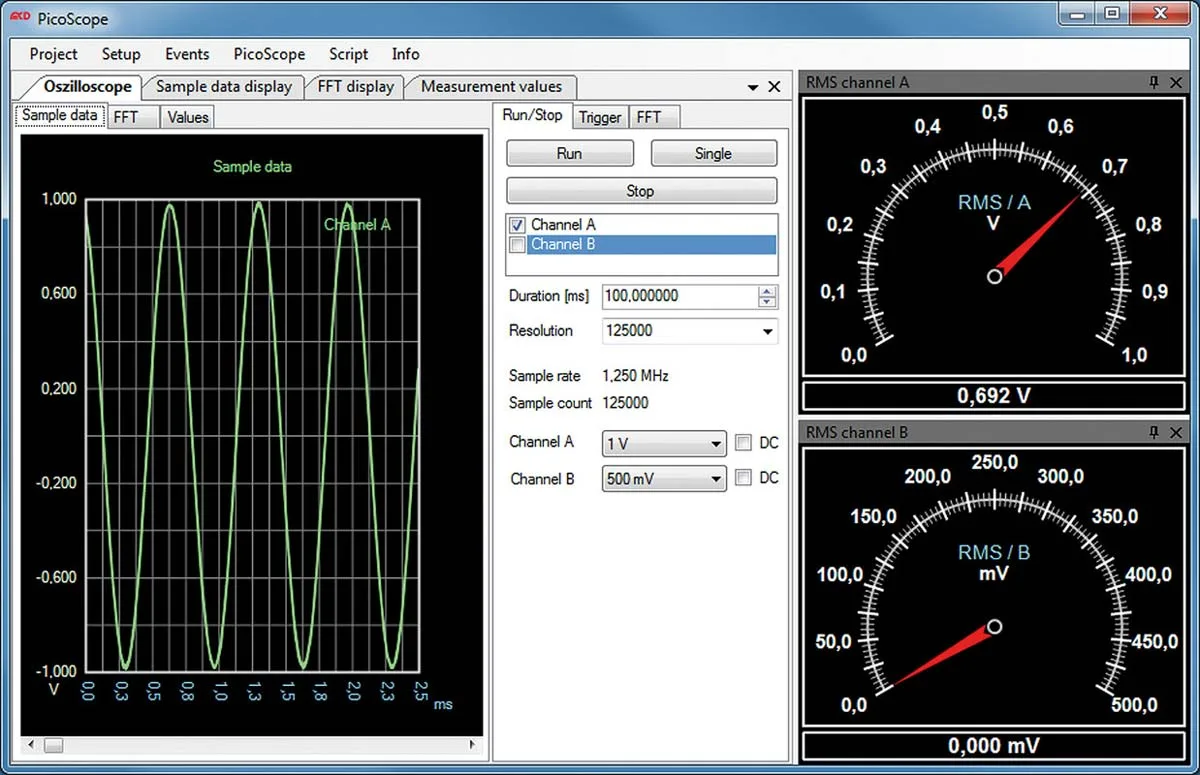Open the Channel A voltage range dropdown
Screen dimensions: 1200x775
coord(715,443)
